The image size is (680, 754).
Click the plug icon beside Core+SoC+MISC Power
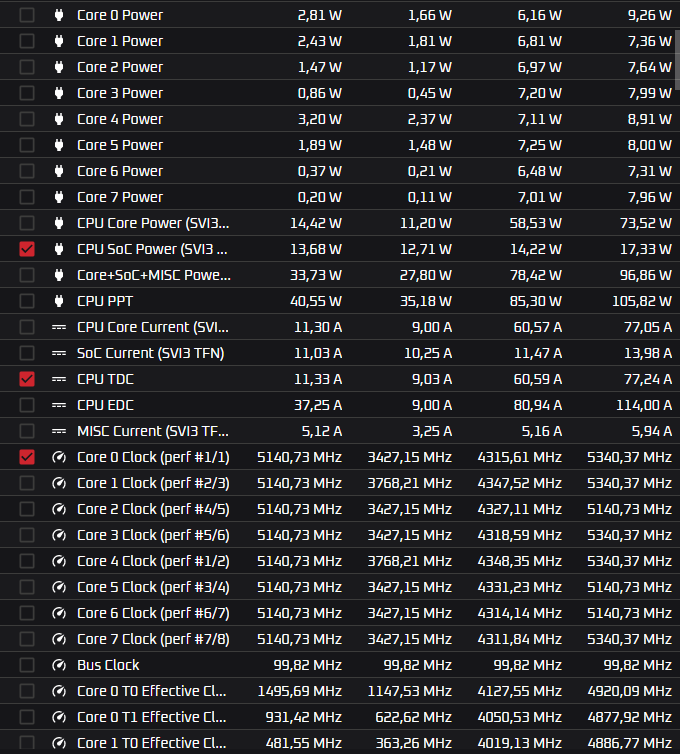point(59,275)
